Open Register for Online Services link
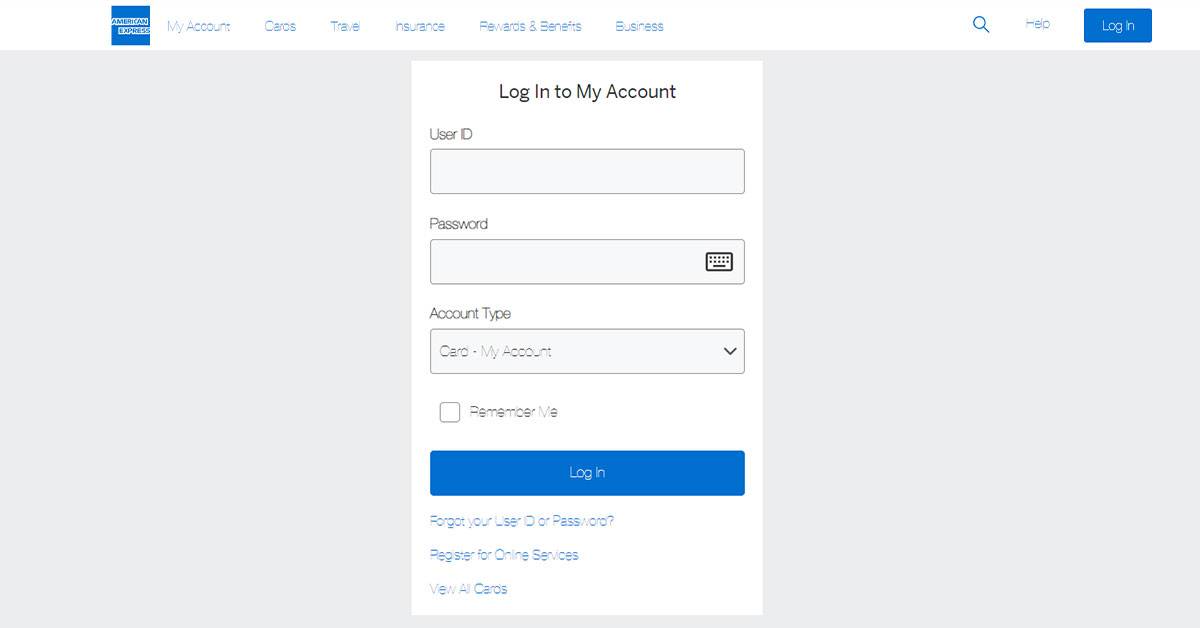 pyautogui.click(x=504, y=555)
